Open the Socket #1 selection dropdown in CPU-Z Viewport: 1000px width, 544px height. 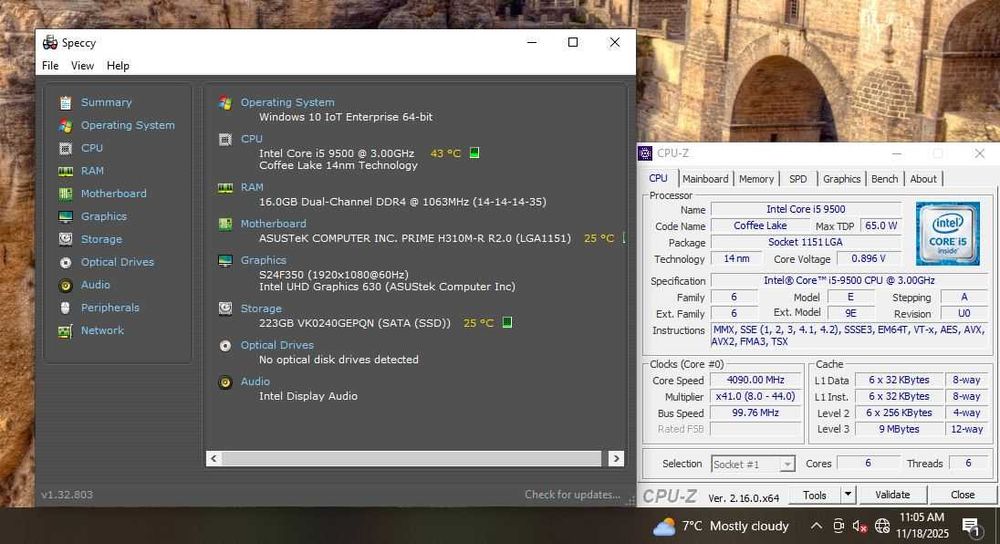pyautogui.click(x=753, y=464)
